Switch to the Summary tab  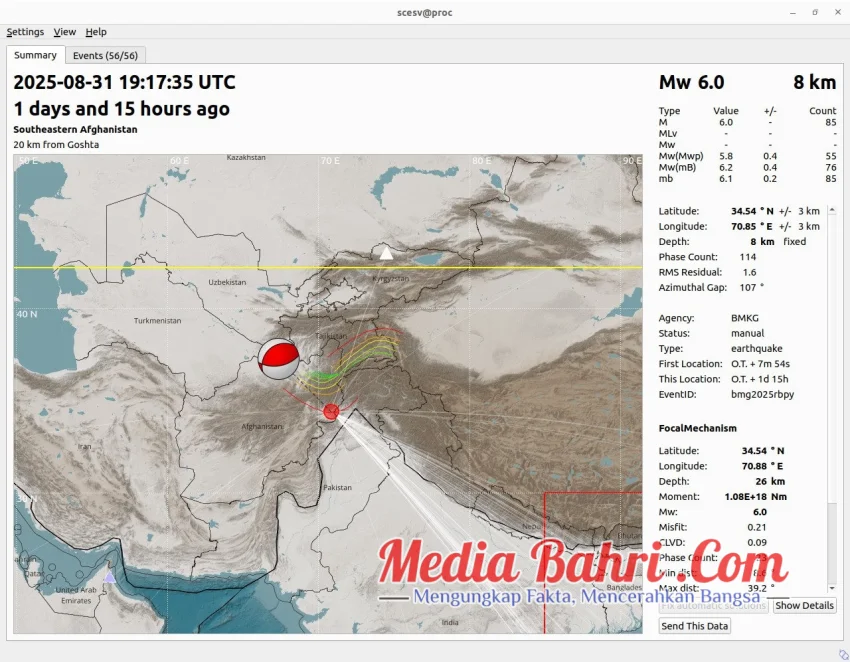pyautogui.click(x=35, y=55)
